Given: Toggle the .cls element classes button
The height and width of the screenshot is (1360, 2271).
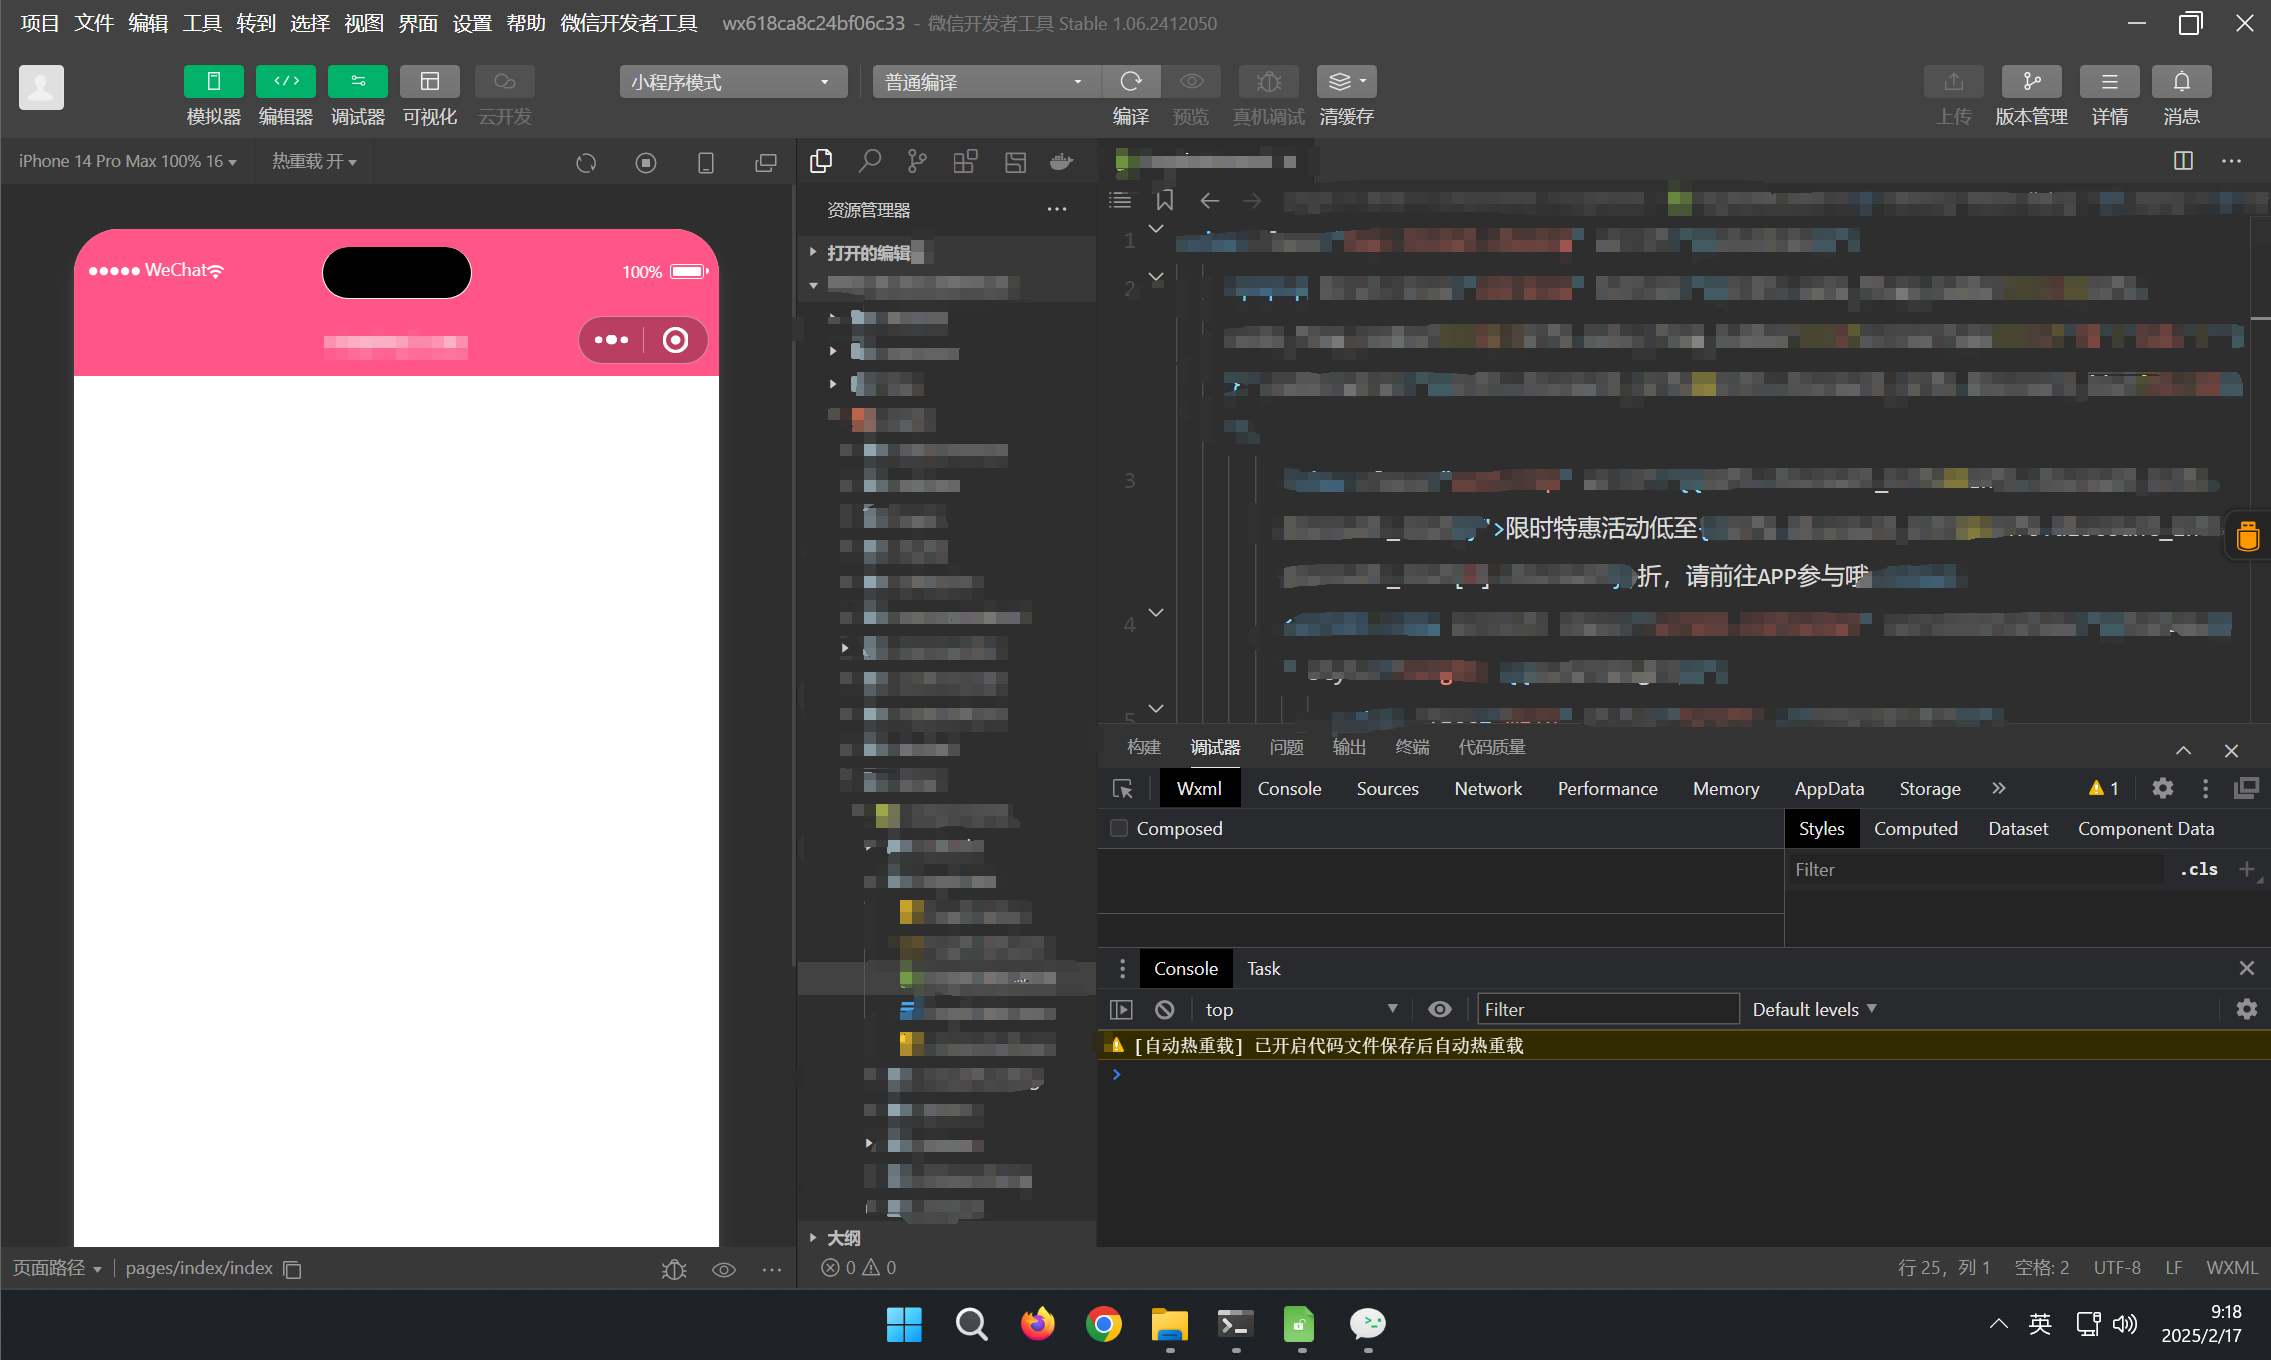Looking at the screenshot, I should [x=2198, y=870].
